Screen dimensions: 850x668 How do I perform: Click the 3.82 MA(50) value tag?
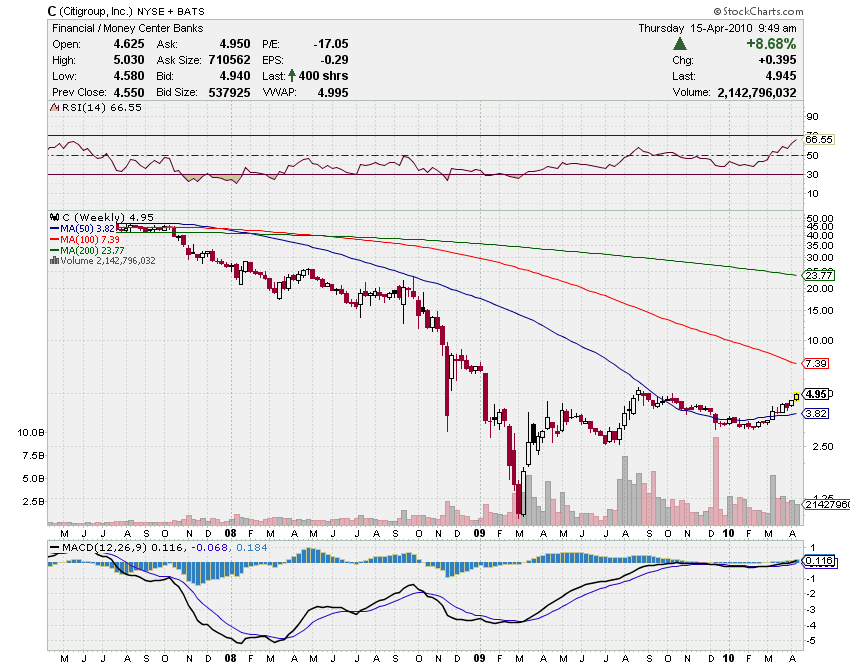(x=815, y=414)
